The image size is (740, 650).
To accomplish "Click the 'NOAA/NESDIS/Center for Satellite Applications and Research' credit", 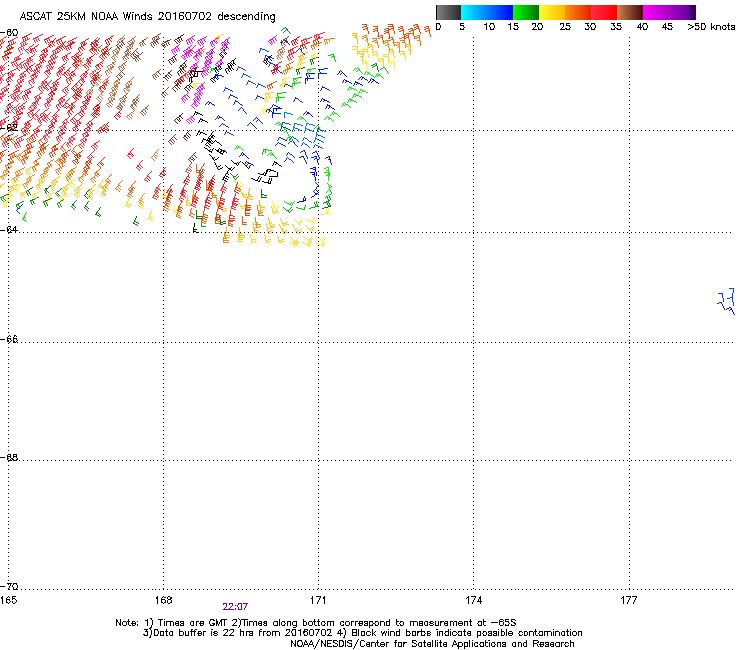I will coord(432,644).
